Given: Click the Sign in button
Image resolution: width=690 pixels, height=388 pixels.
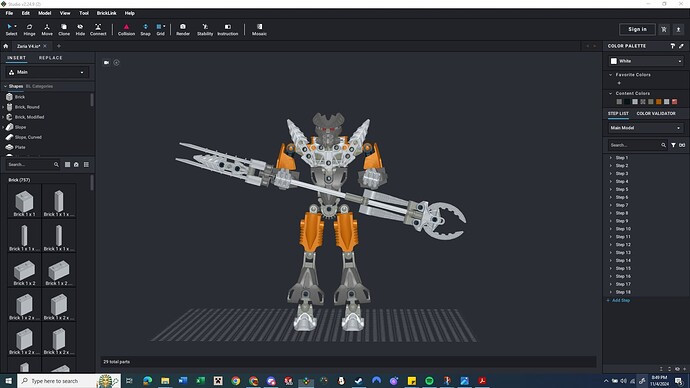Looking at the screenshot, I should tap(637, 29).
